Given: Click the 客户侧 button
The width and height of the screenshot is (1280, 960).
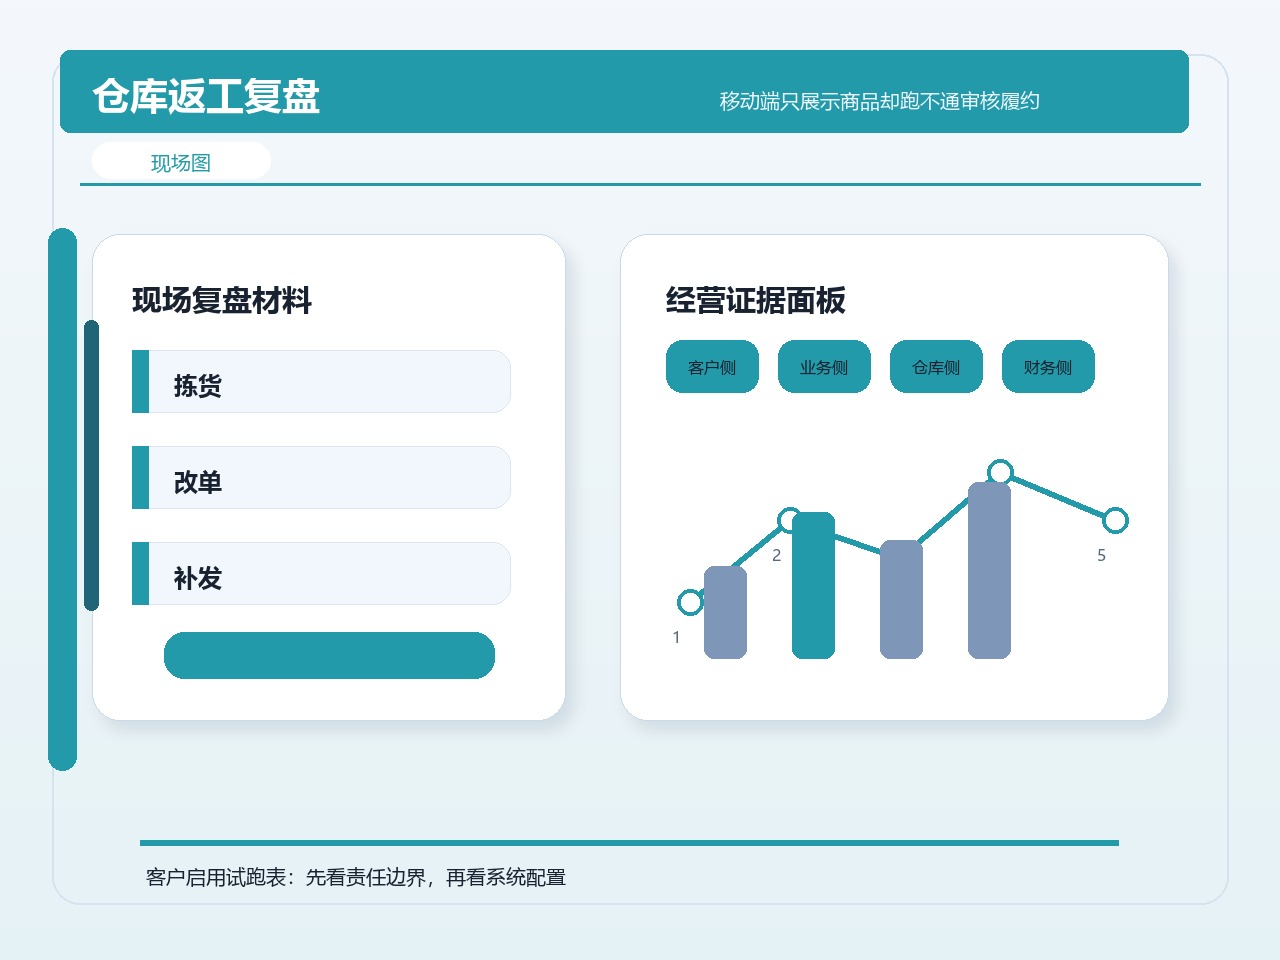Looking at the screenshot, I should 712,367.
